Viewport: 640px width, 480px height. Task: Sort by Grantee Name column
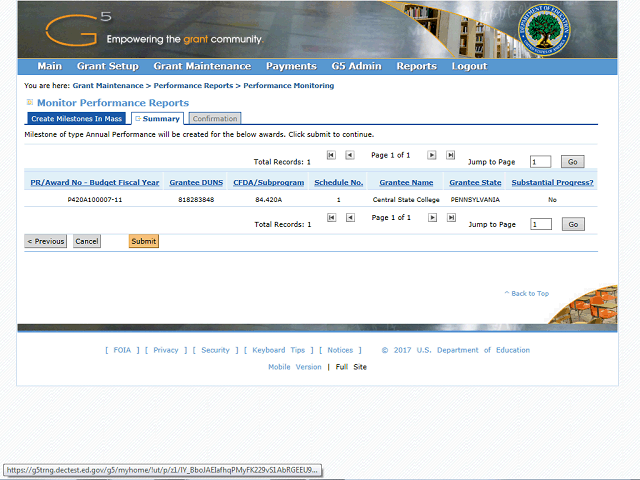point(406,182)
